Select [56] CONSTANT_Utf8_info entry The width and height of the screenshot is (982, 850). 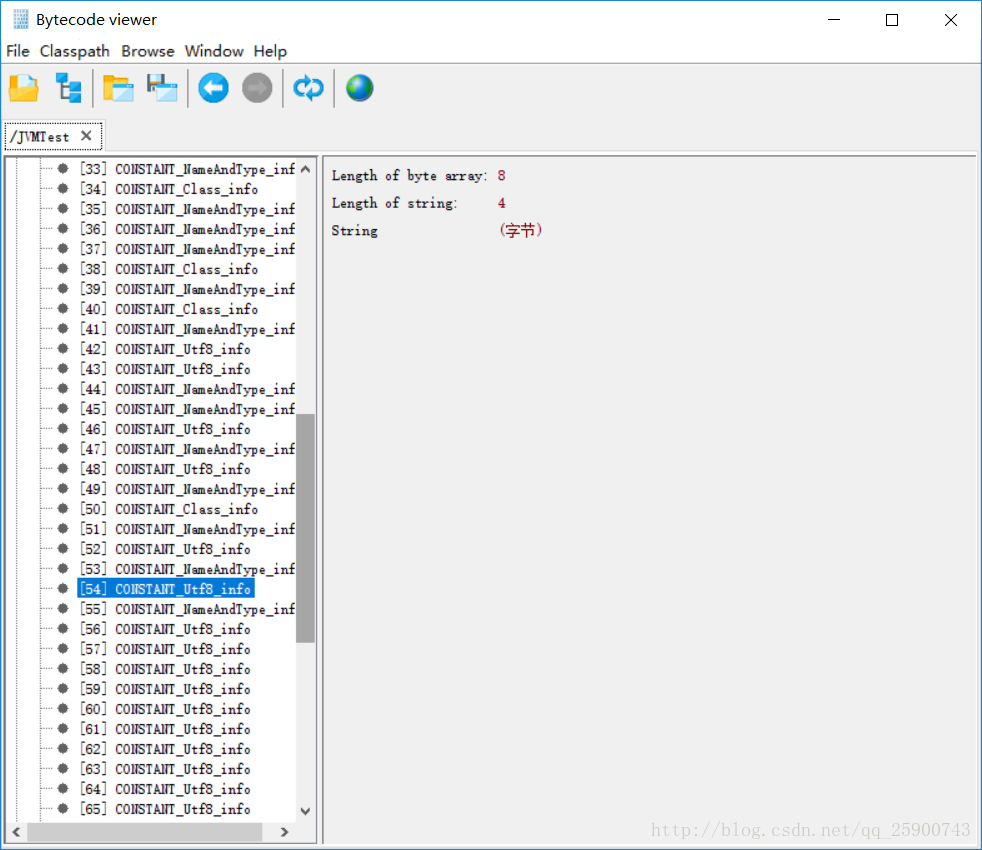coord(165,629)
